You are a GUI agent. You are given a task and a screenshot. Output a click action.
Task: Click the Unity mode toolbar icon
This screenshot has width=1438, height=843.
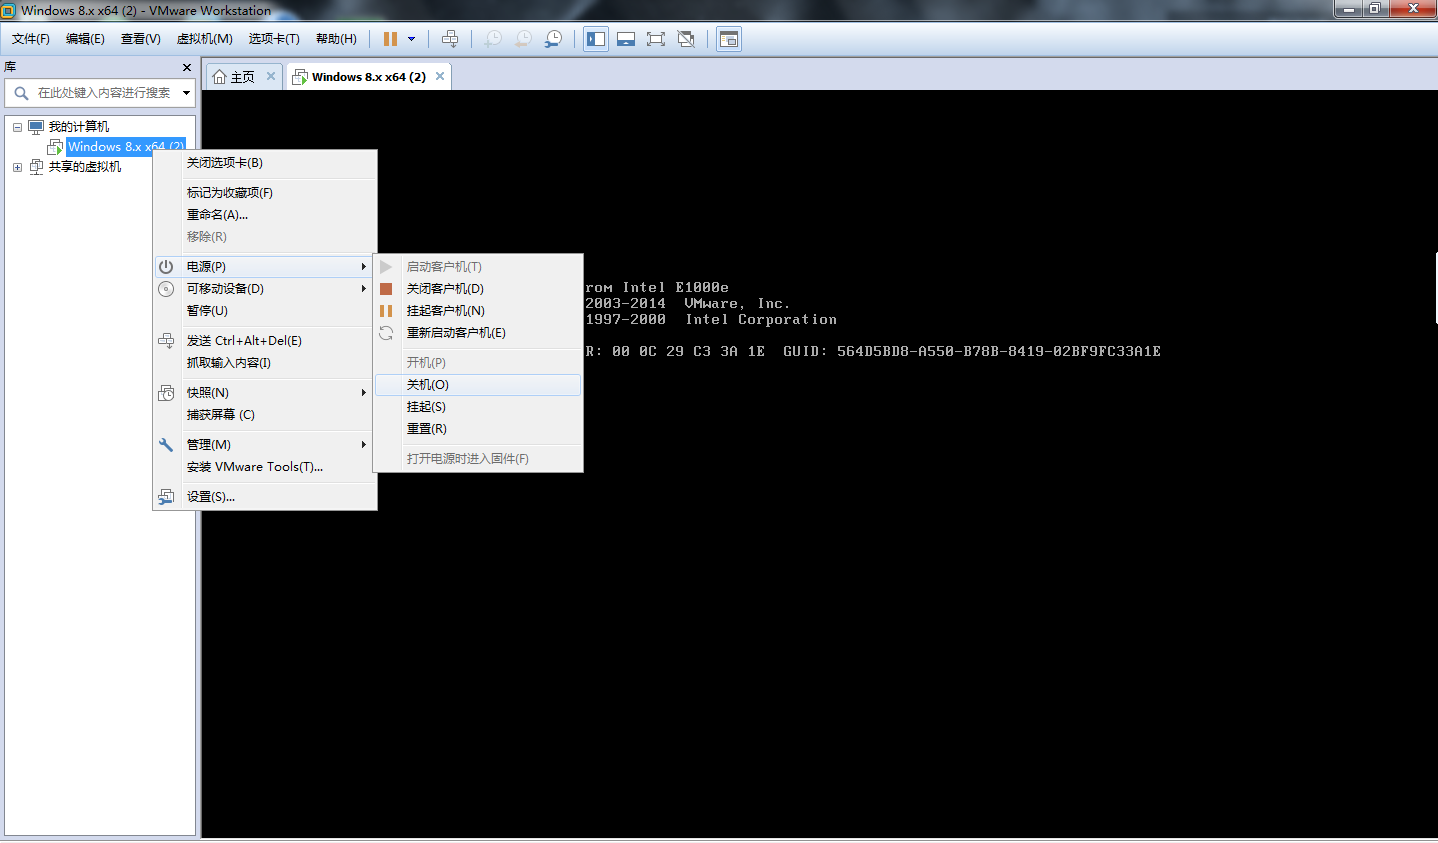686,39
